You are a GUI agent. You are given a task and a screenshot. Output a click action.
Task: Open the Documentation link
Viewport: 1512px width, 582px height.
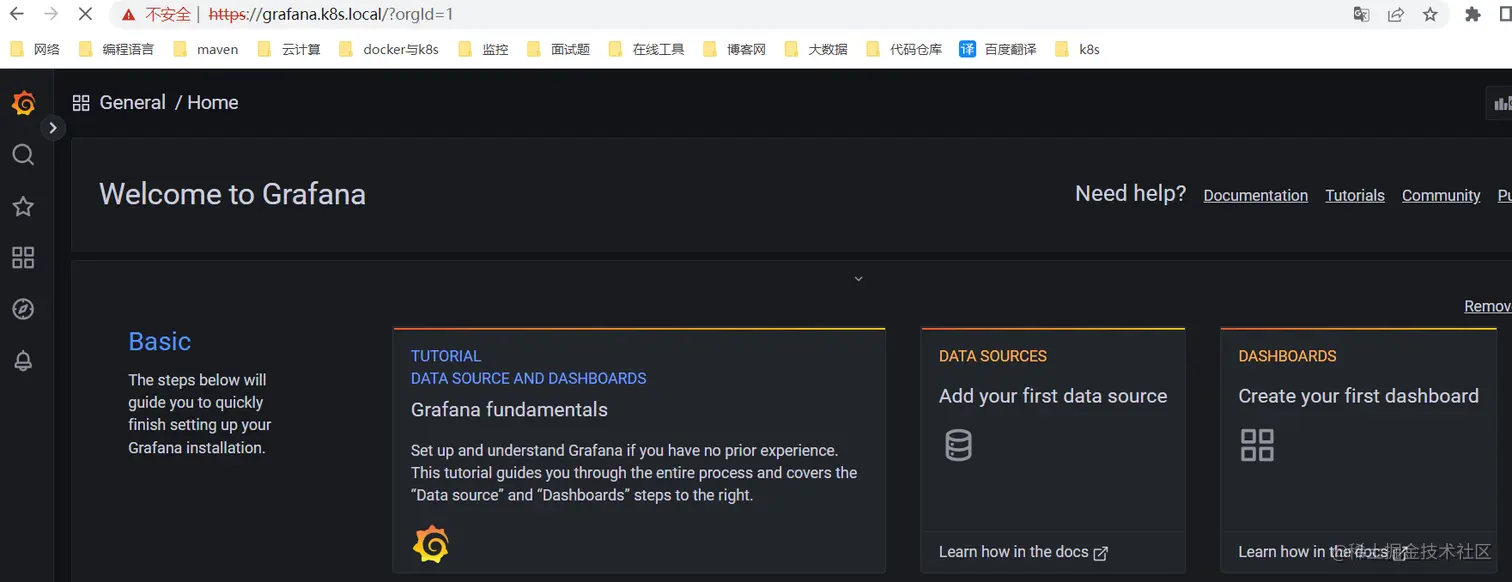[1255, 195]
